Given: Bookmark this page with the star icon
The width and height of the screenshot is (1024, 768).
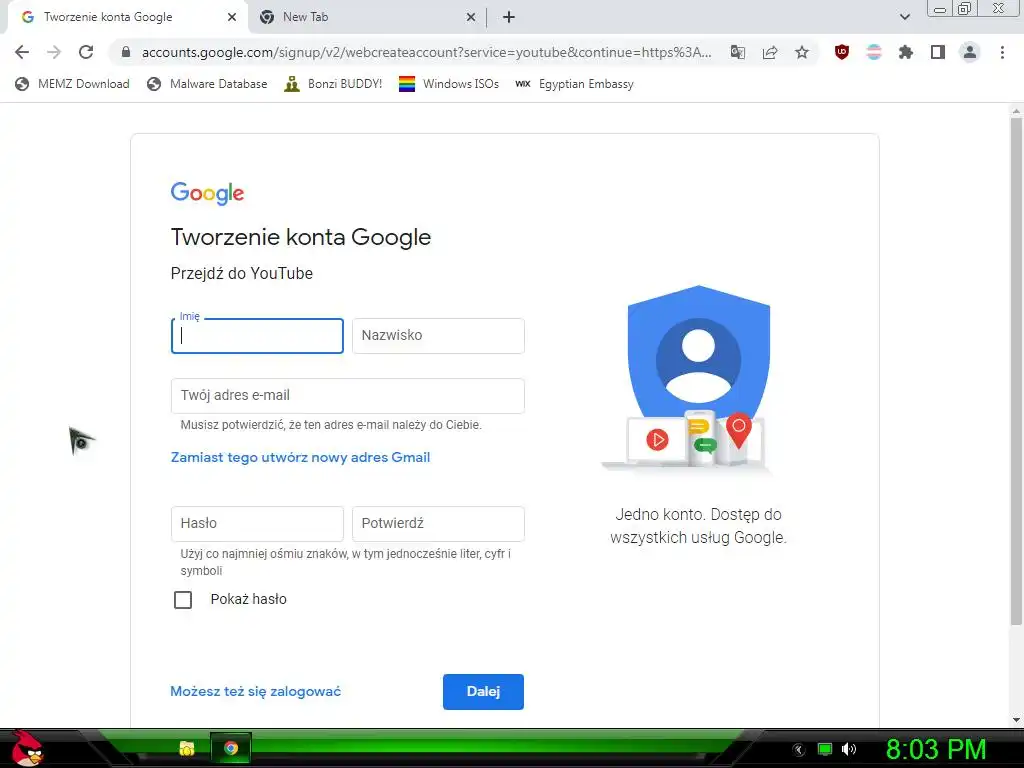Looking at the screenshot, I should pos(802,52).
